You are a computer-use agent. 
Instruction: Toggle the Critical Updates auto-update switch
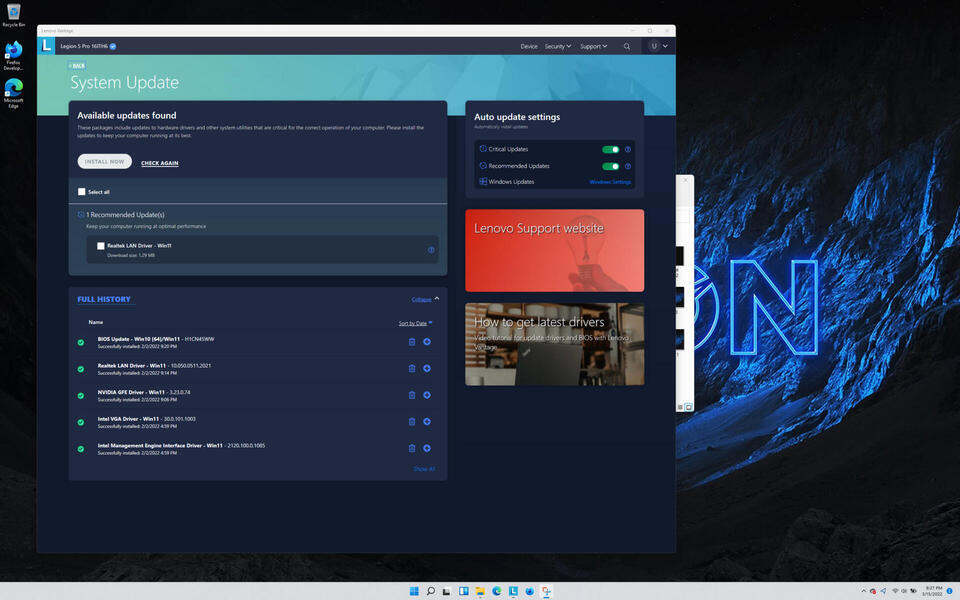point(610,149)
